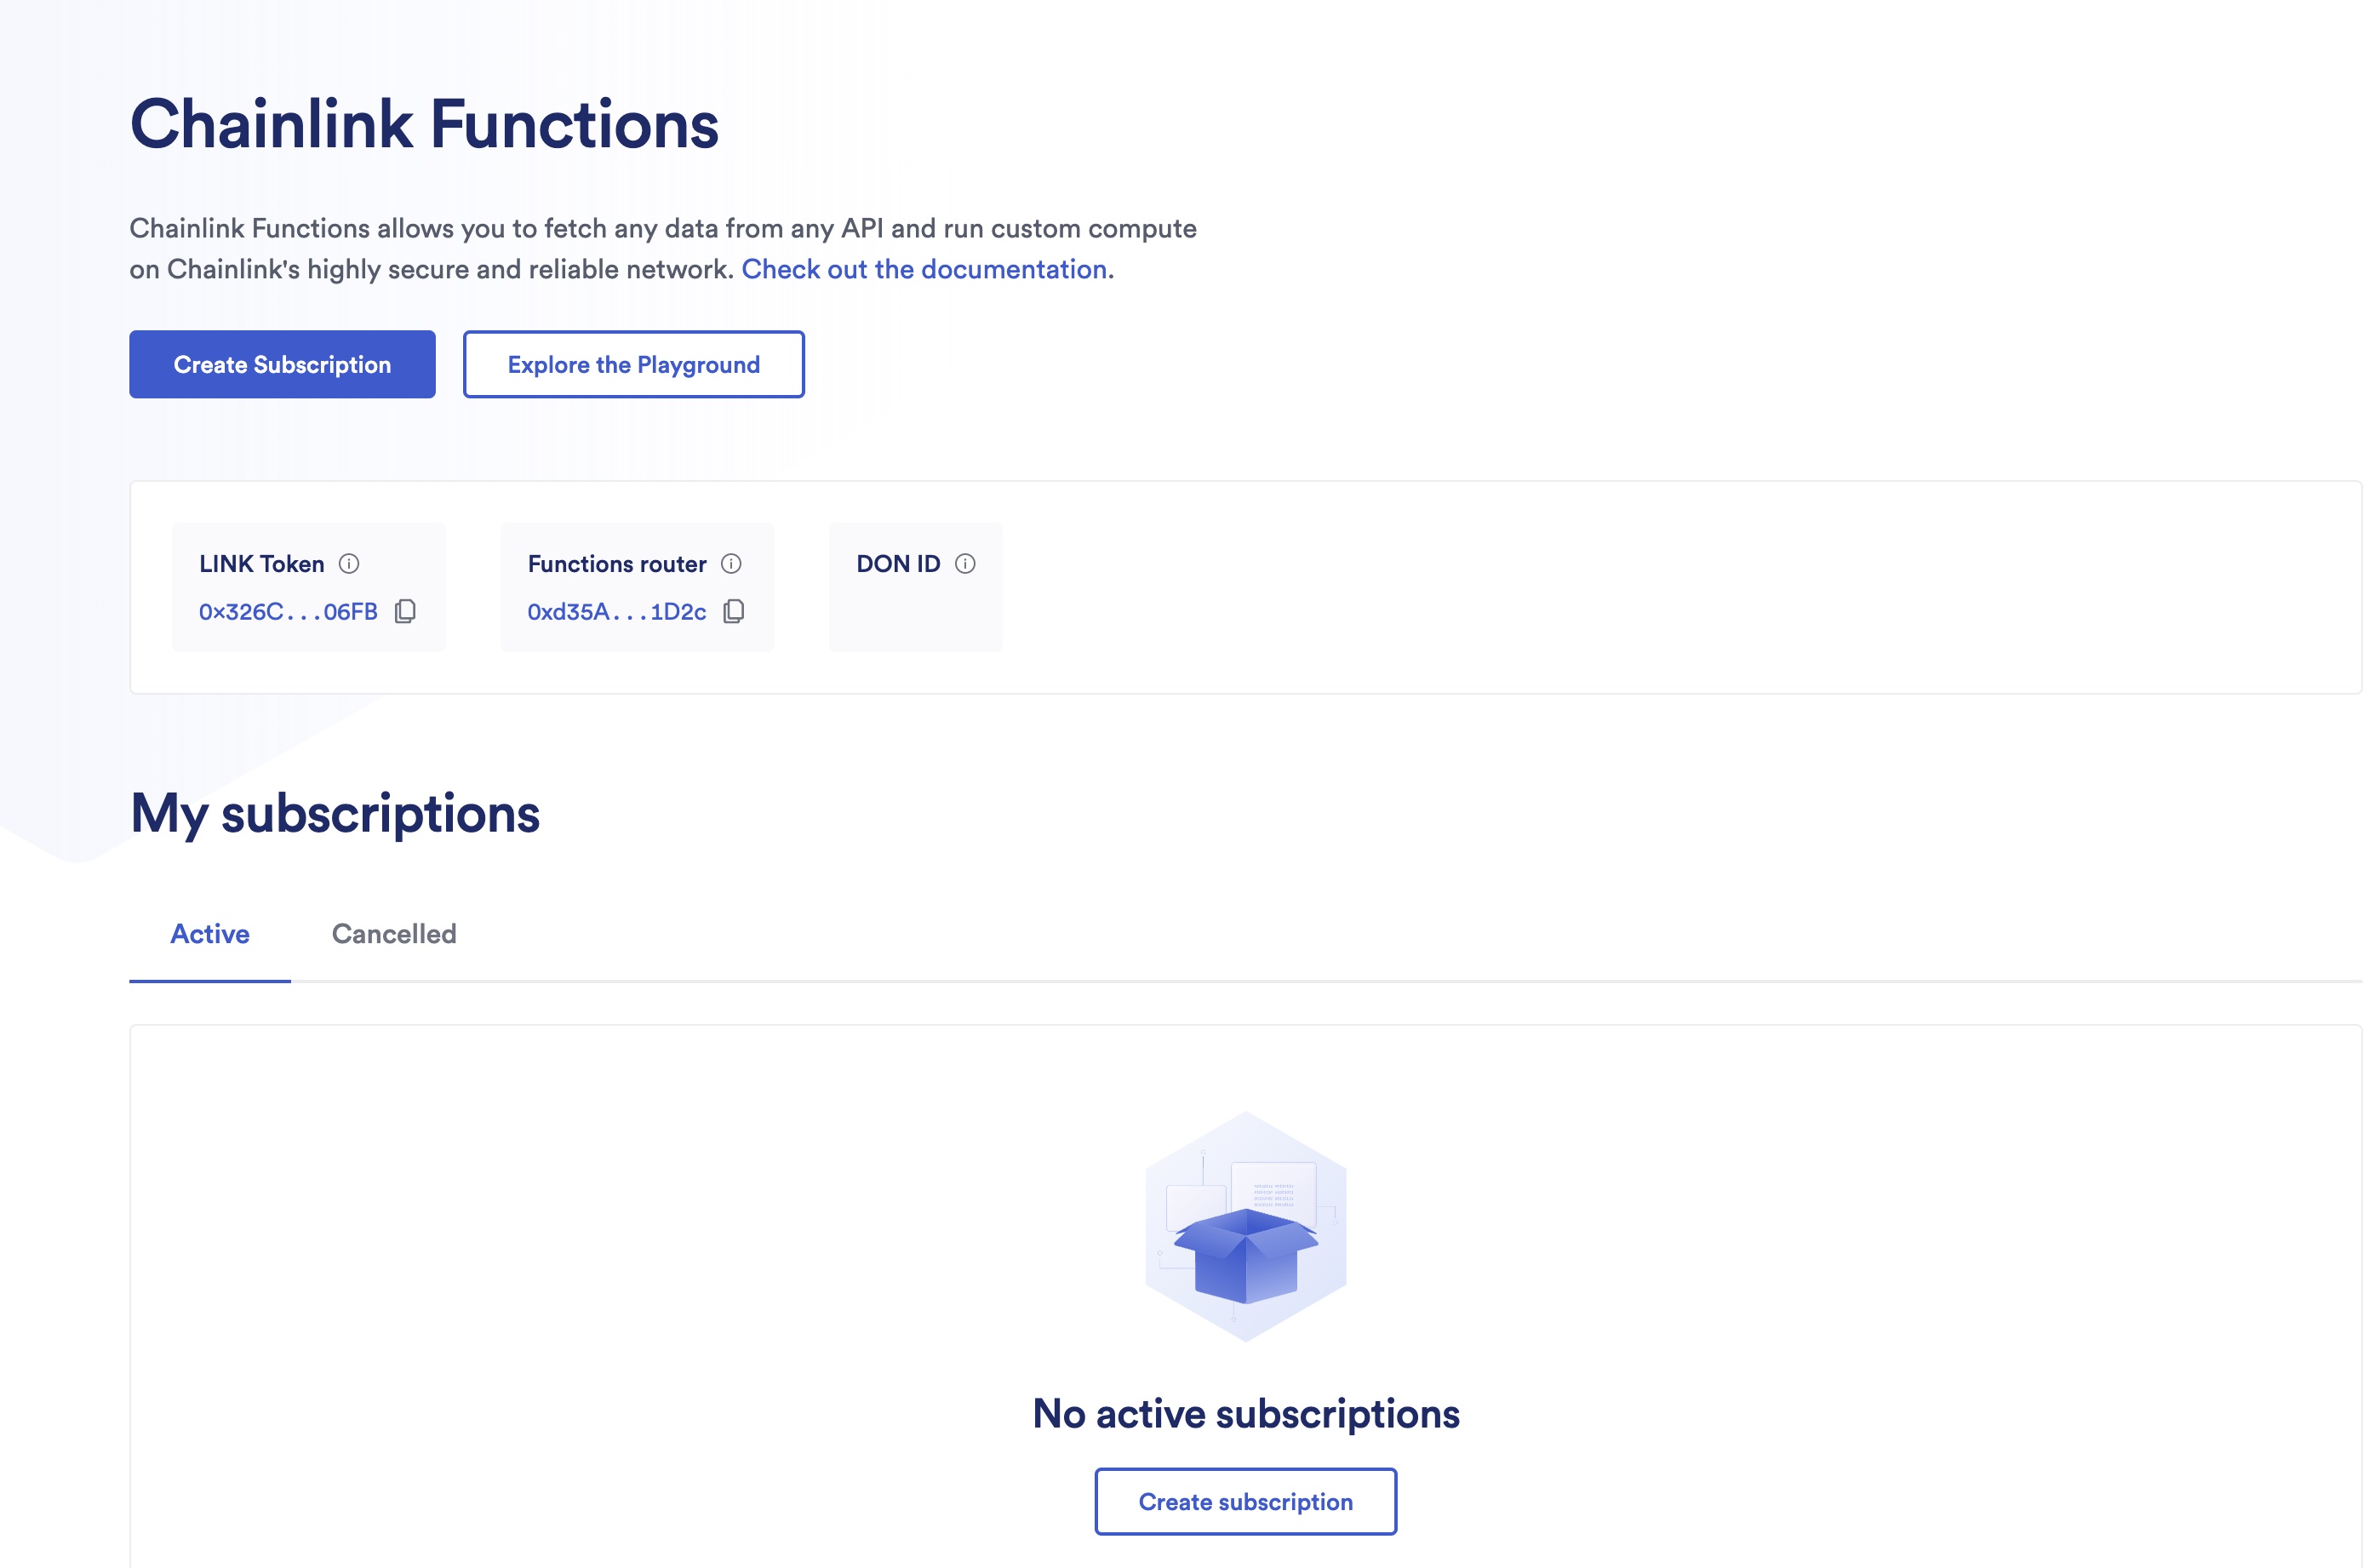
Task: Click Create subscription under No active subscriptions
Action: (1246, 1501)
